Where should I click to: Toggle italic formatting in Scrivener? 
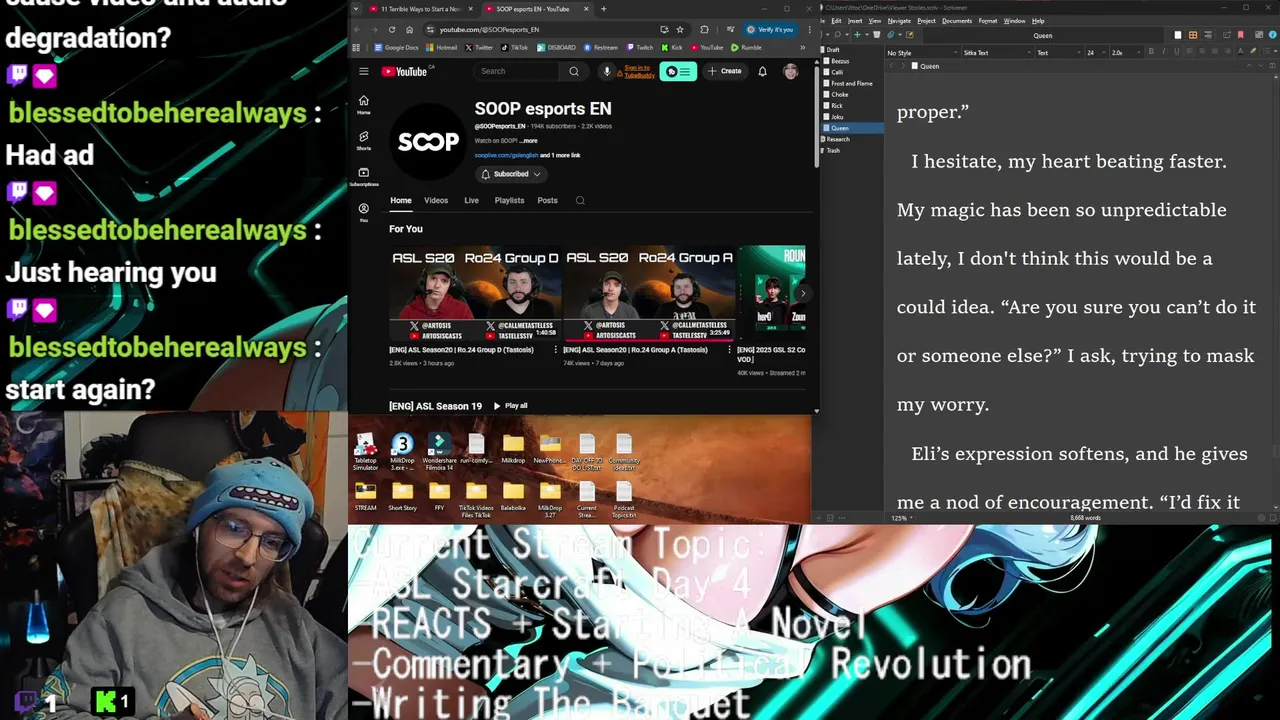pos(1164,52)
